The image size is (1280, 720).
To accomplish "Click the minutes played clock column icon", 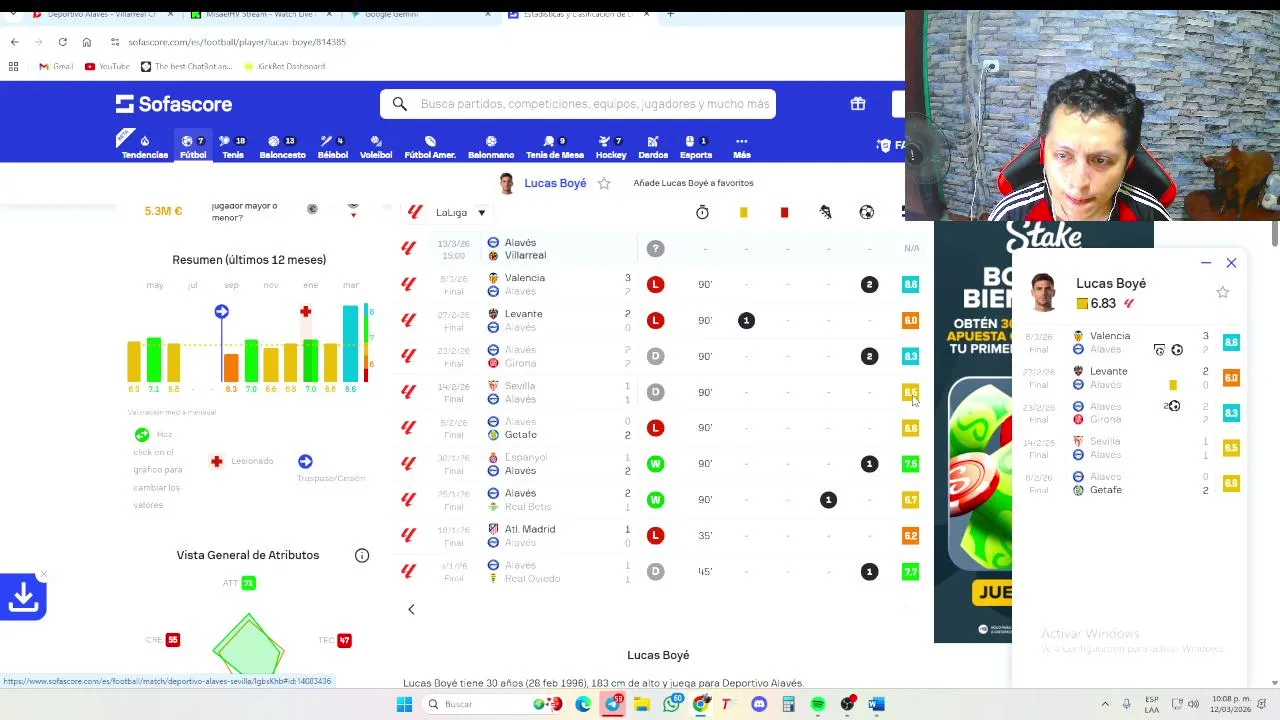I will coord(702,212).
